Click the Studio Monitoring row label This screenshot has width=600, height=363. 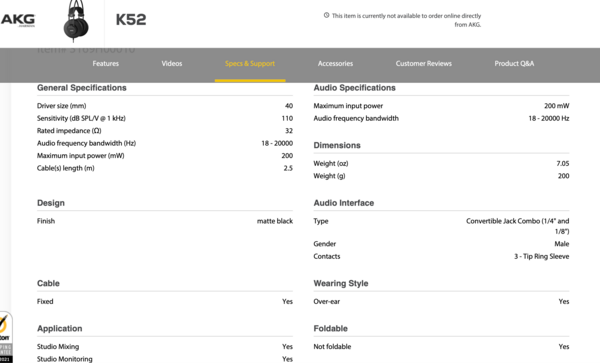[x=64, y=359]
